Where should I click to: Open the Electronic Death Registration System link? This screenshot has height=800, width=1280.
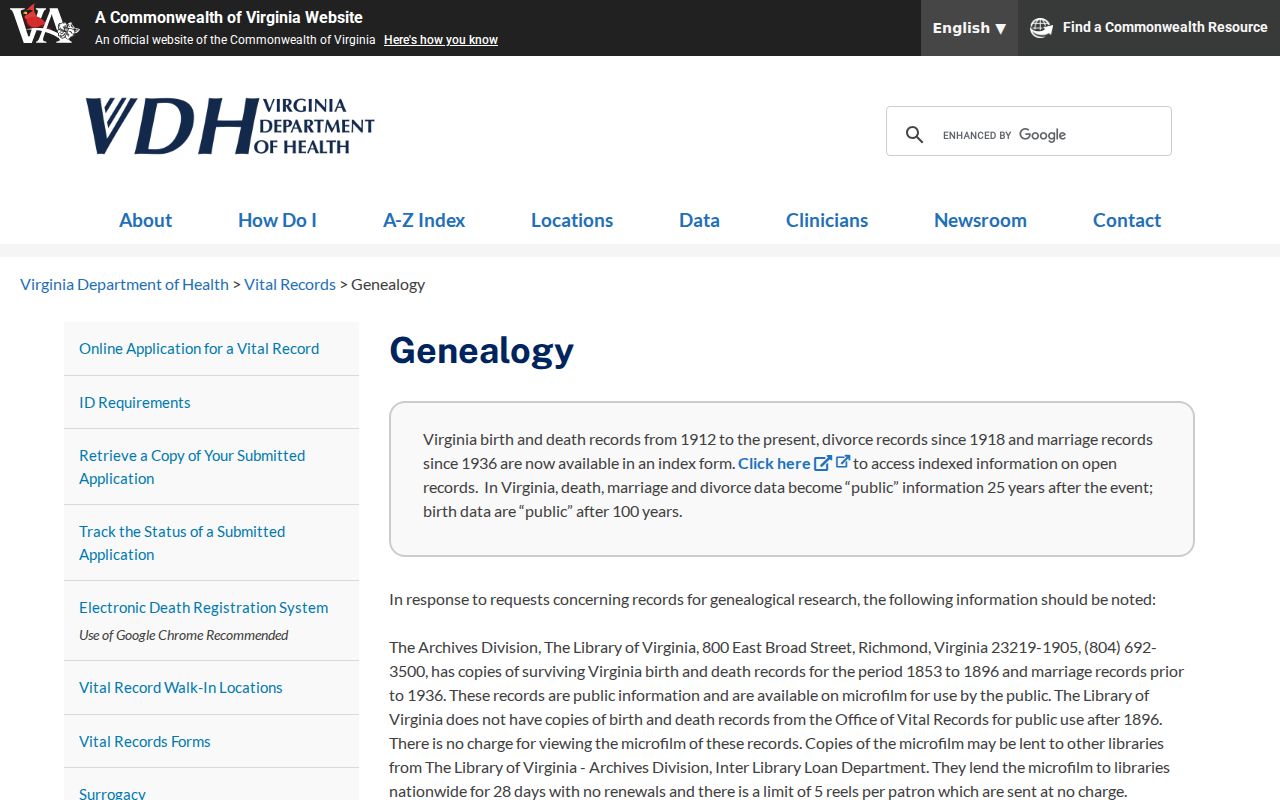[204, 607]
